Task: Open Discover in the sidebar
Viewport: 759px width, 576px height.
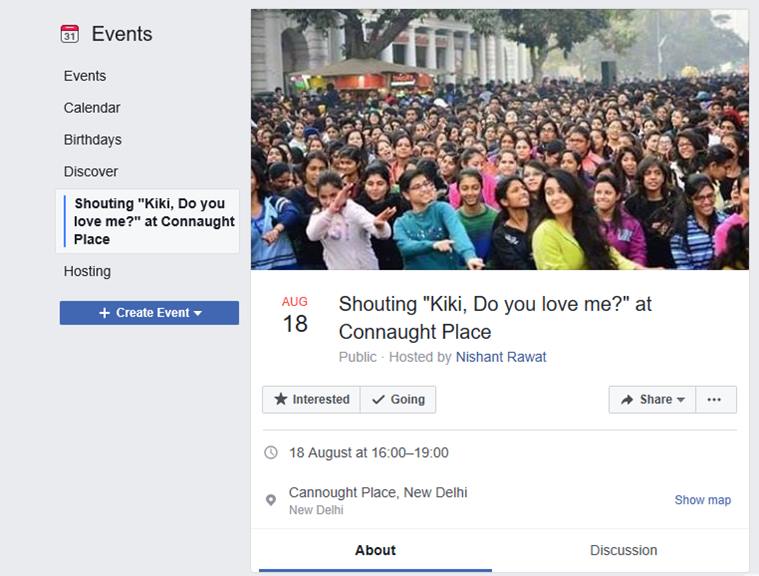Action: point(91,172)
